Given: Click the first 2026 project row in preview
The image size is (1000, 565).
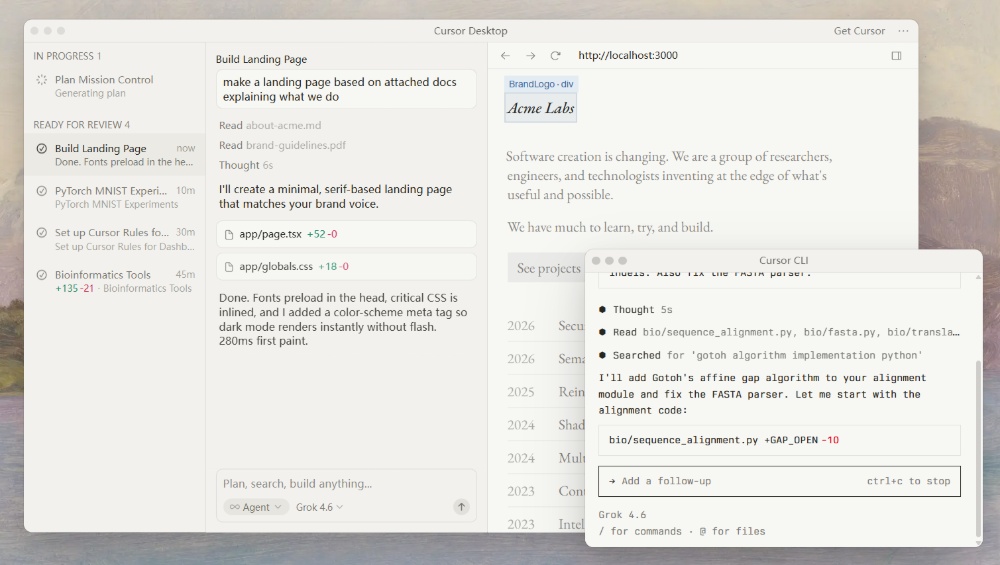Looking at the screenshot, I should pos(545,326).
